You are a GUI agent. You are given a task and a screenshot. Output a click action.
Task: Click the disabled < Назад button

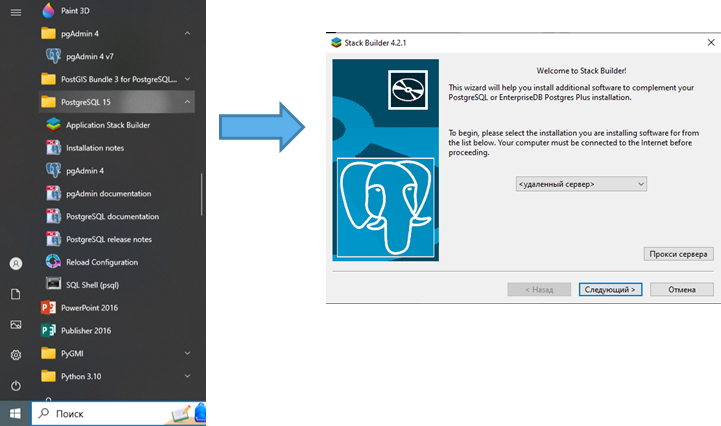click(539, 289)
